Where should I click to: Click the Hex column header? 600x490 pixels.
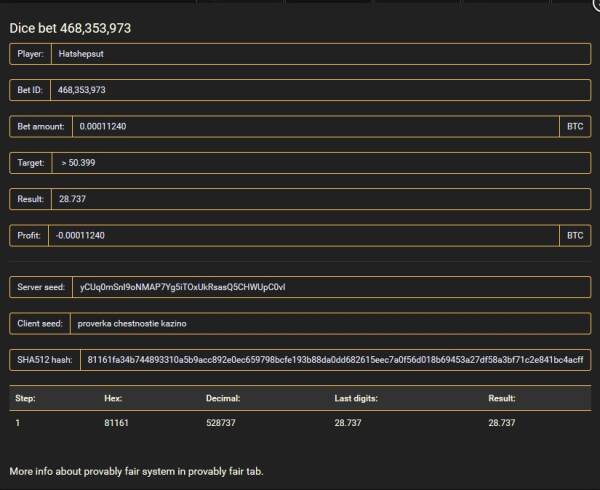point(113,398)
